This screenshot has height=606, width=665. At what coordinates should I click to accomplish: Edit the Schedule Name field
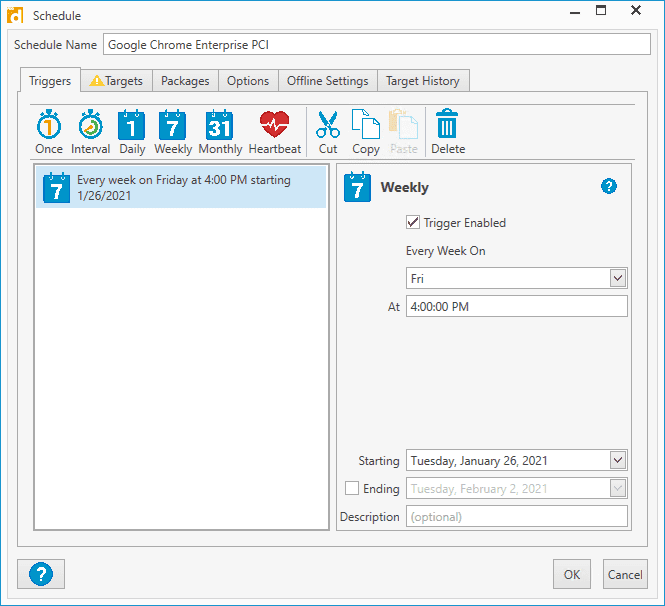click(x=377, y=44)
